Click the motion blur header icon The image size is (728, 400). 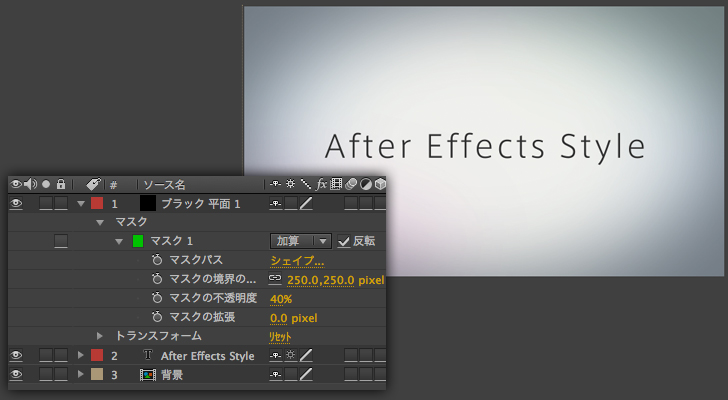pyautogui.click(x=351, y=184)
